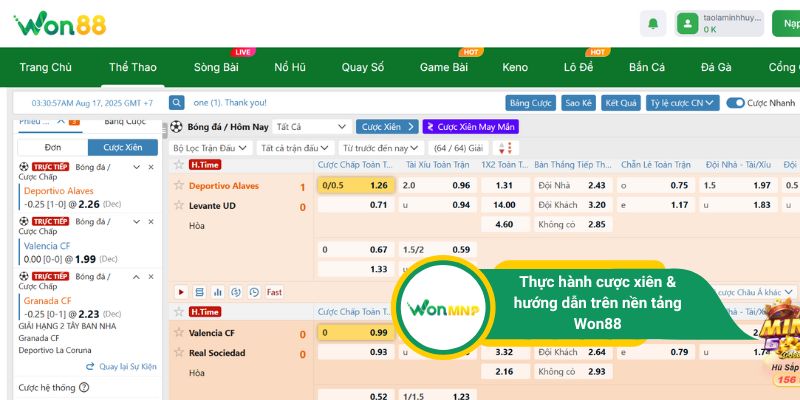The image size is (800, 400).
Task: Open Thể Thao menu
Action: click(x=133, y=67)
